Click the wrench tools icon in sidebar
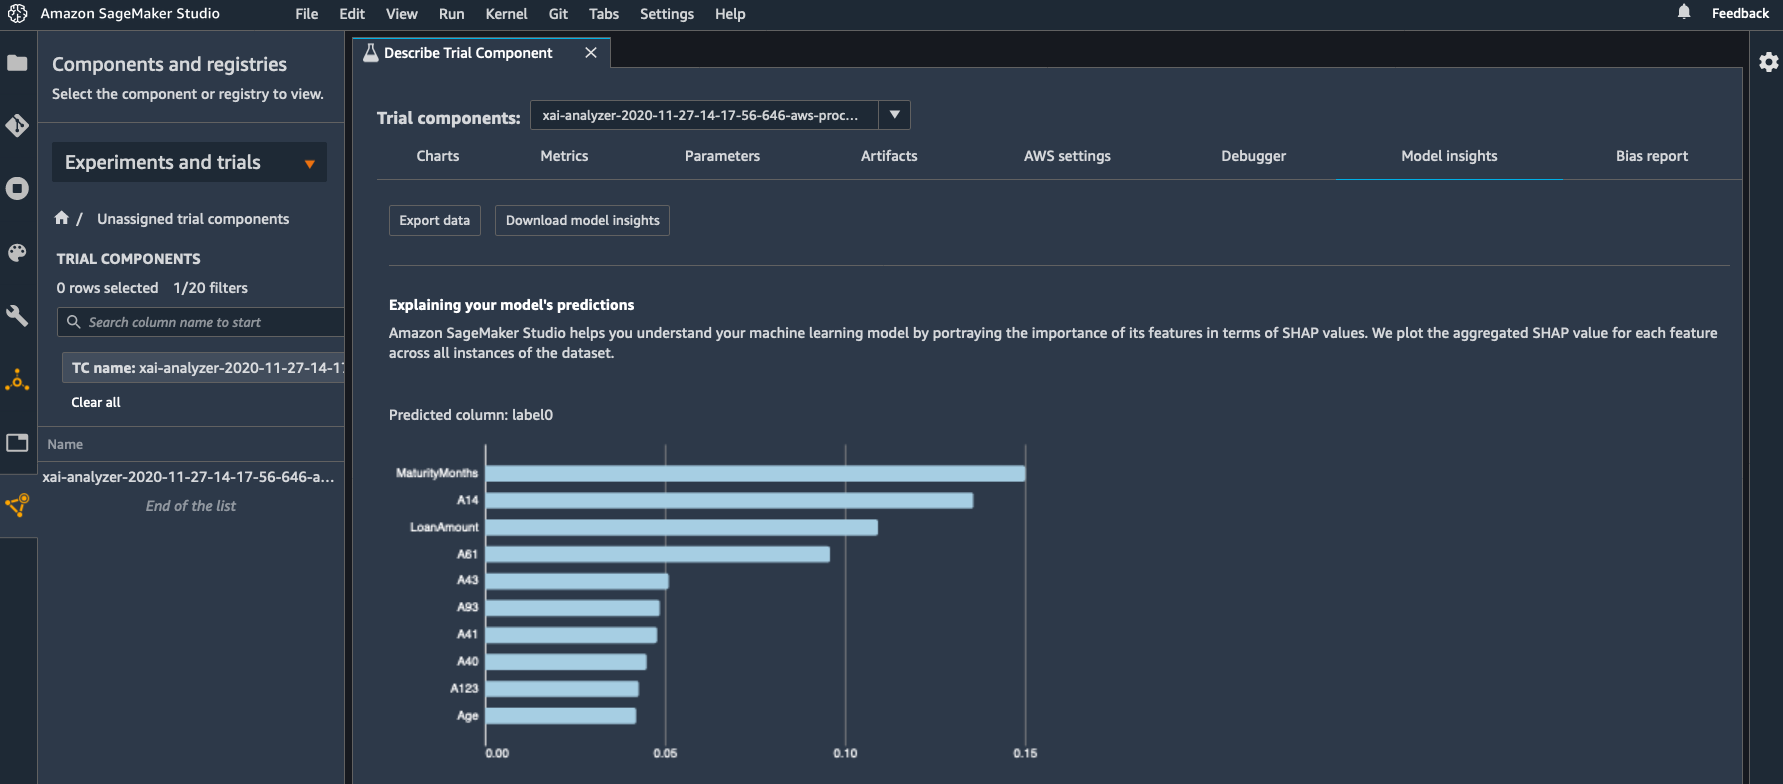Image resolution: width=1783 pixels, height=784 pixels. point(17,316)
